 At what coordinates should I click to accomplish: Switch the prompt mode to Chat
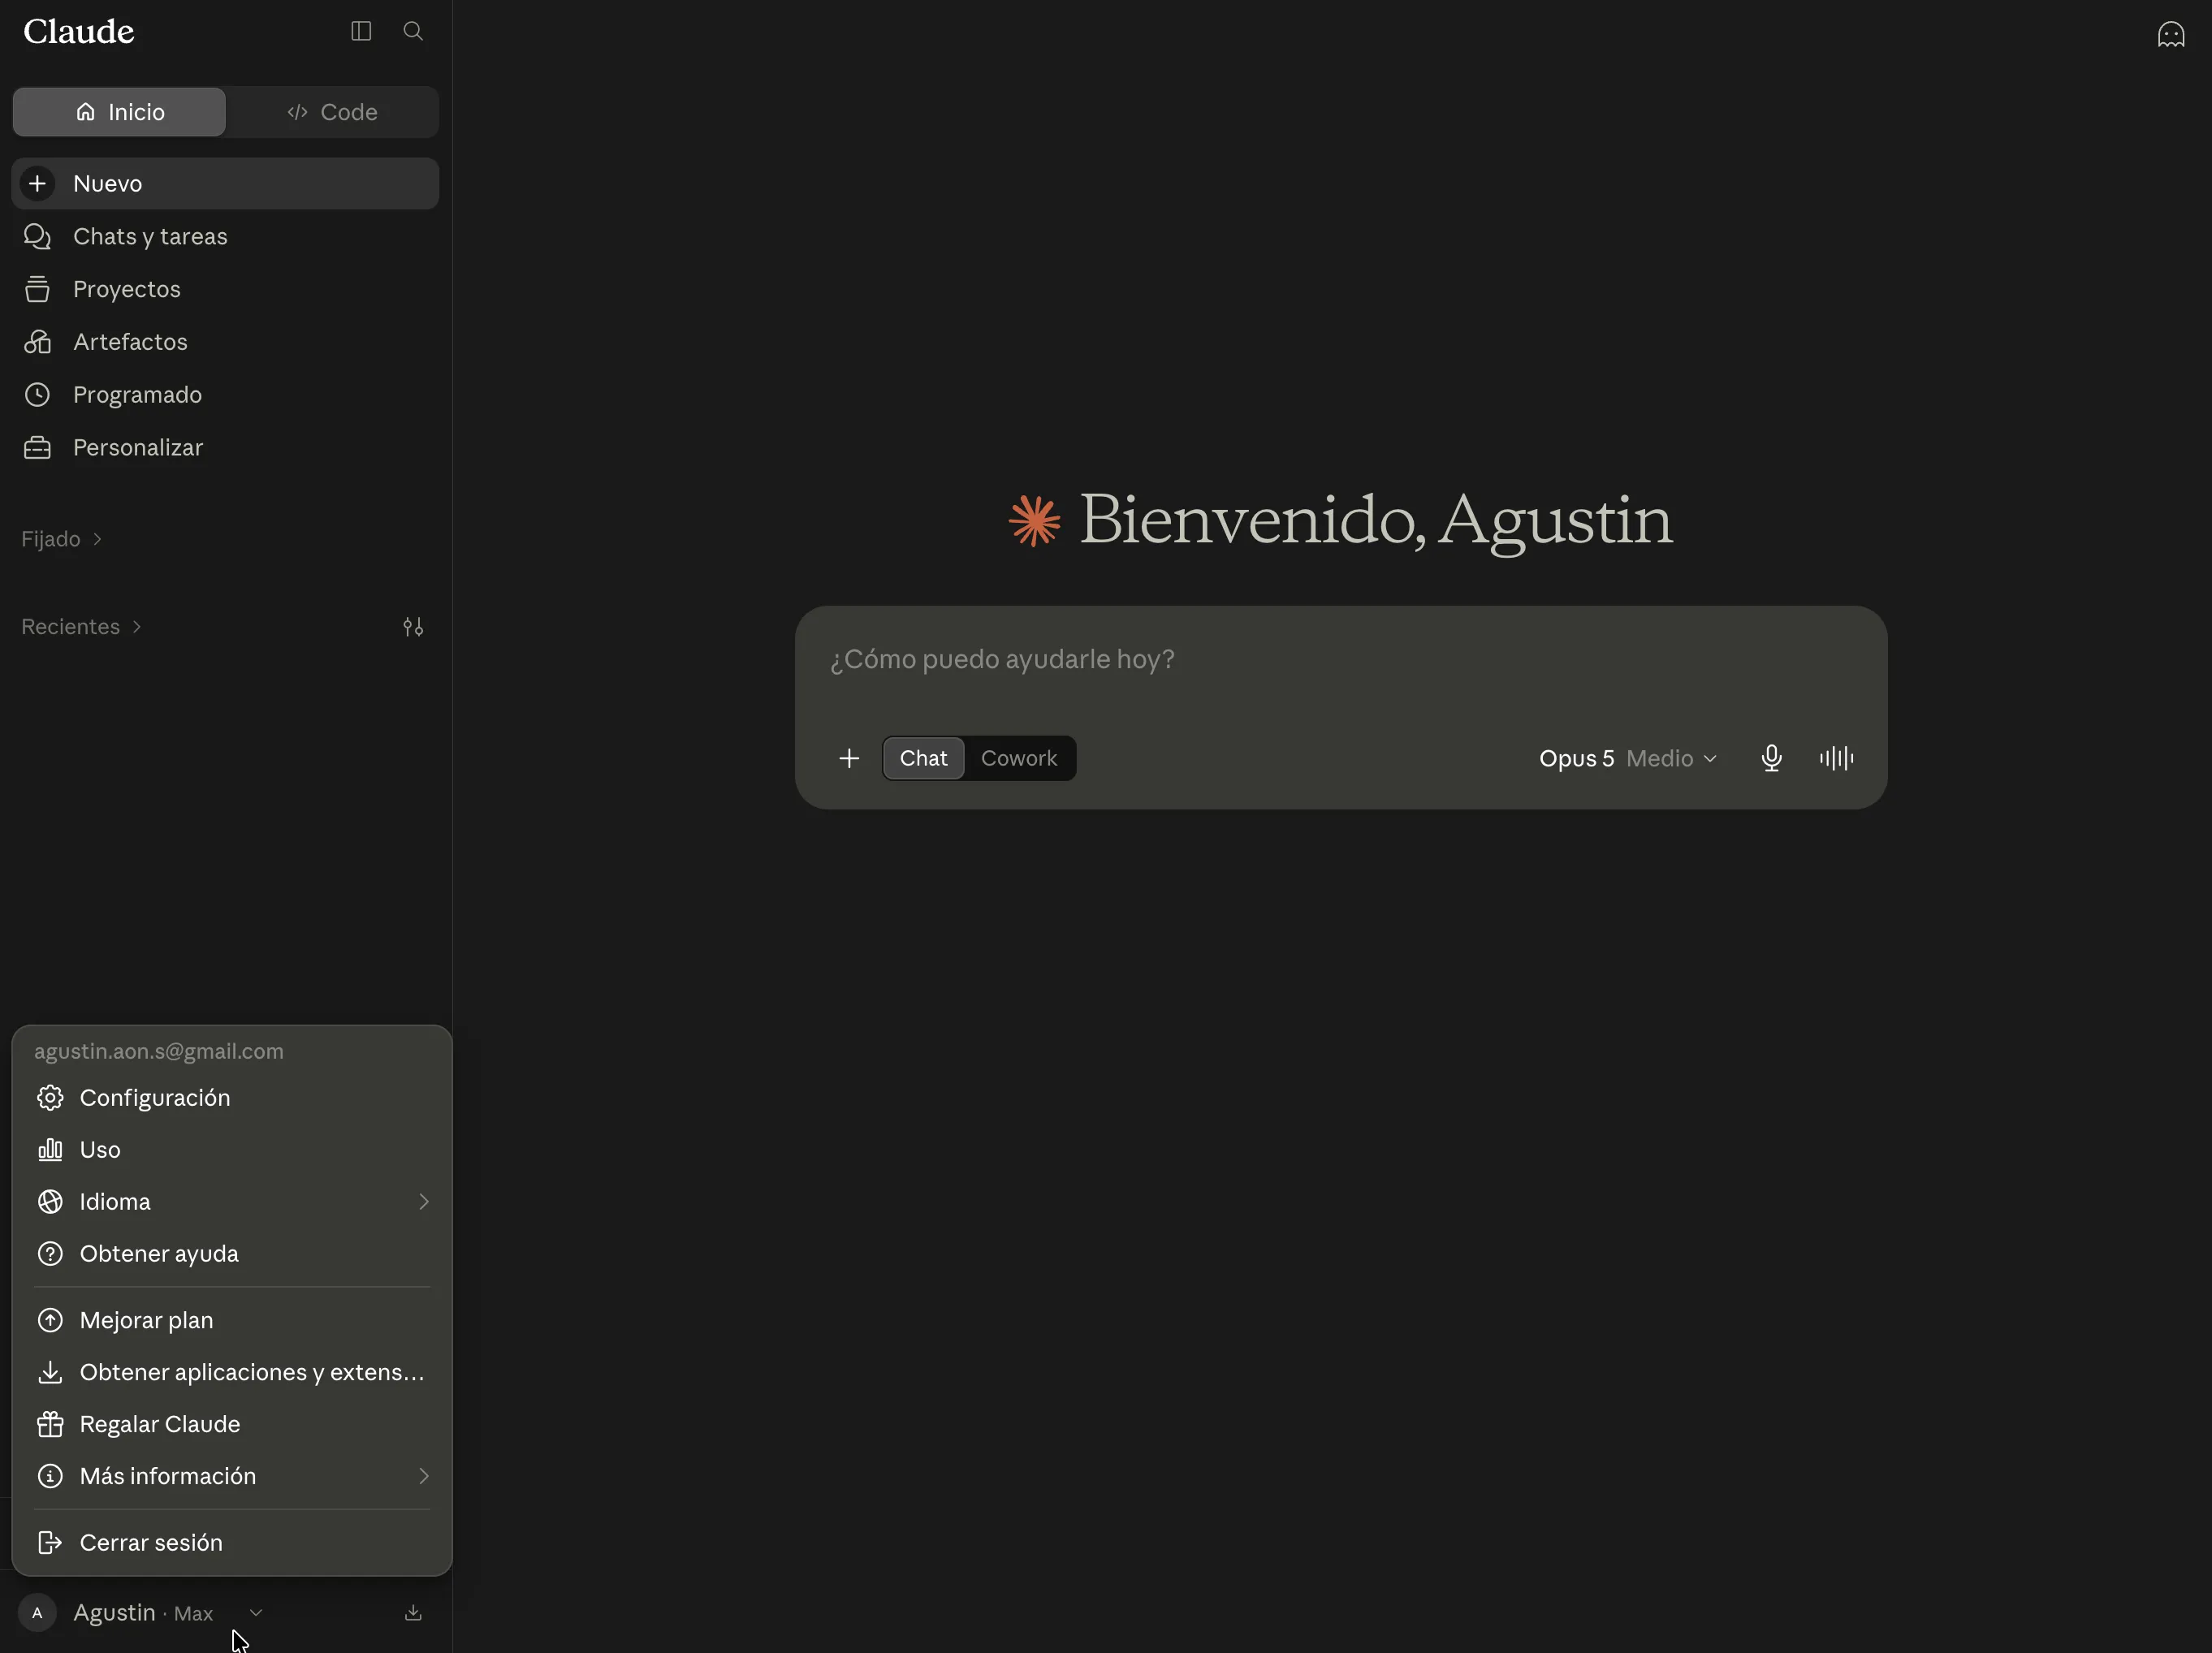[x=923, y=758]
